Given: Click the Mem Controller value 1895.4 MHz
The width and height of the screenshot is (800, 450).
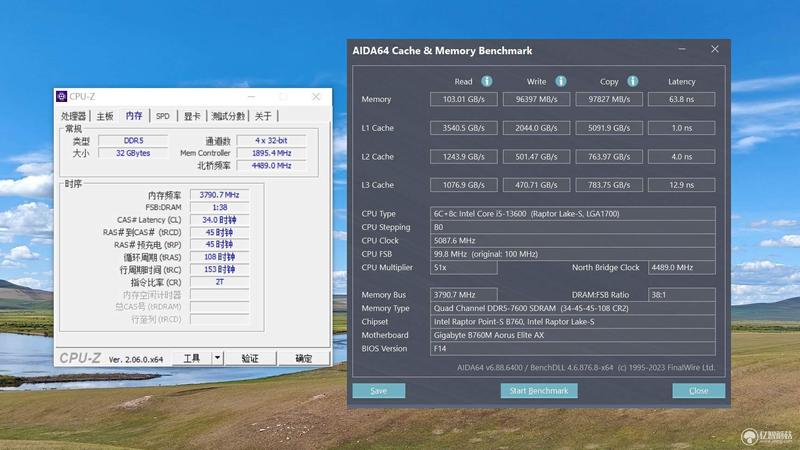Looking at the screenshot, I should [271, 153].
